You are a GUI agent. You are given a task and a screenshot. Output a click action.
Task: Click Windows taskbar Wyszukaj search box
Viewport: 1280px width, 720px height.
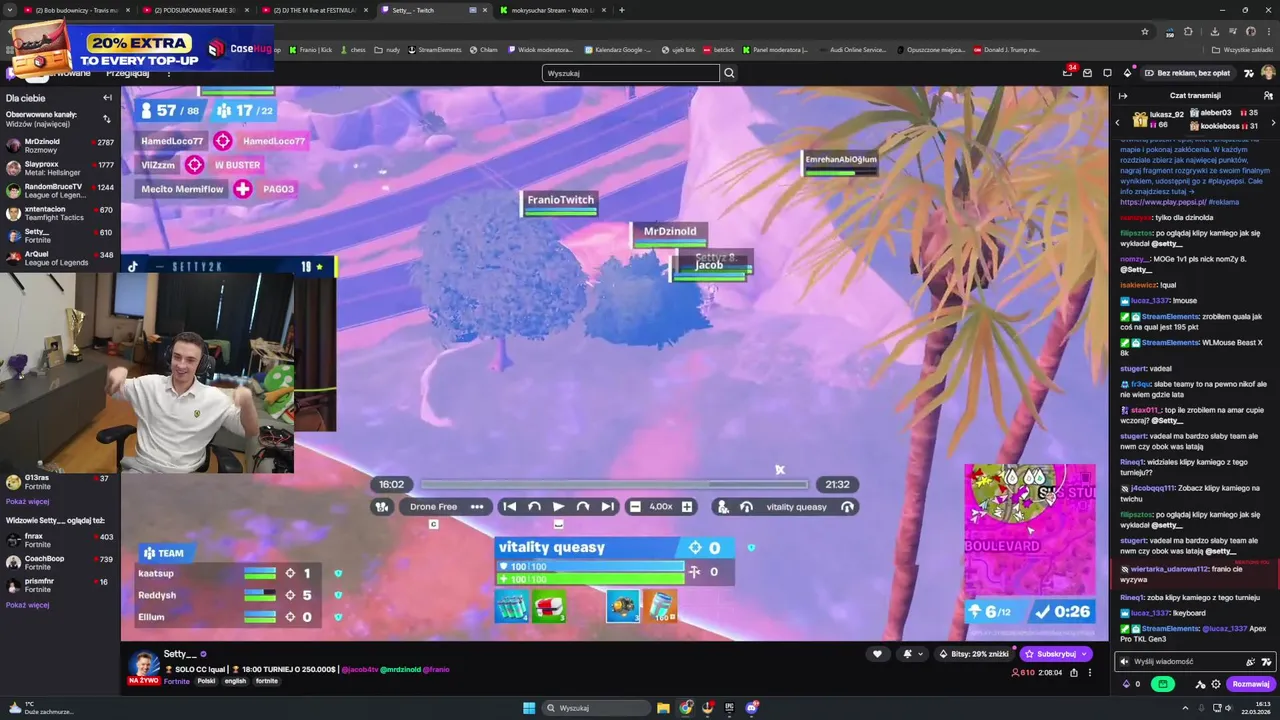596,708
